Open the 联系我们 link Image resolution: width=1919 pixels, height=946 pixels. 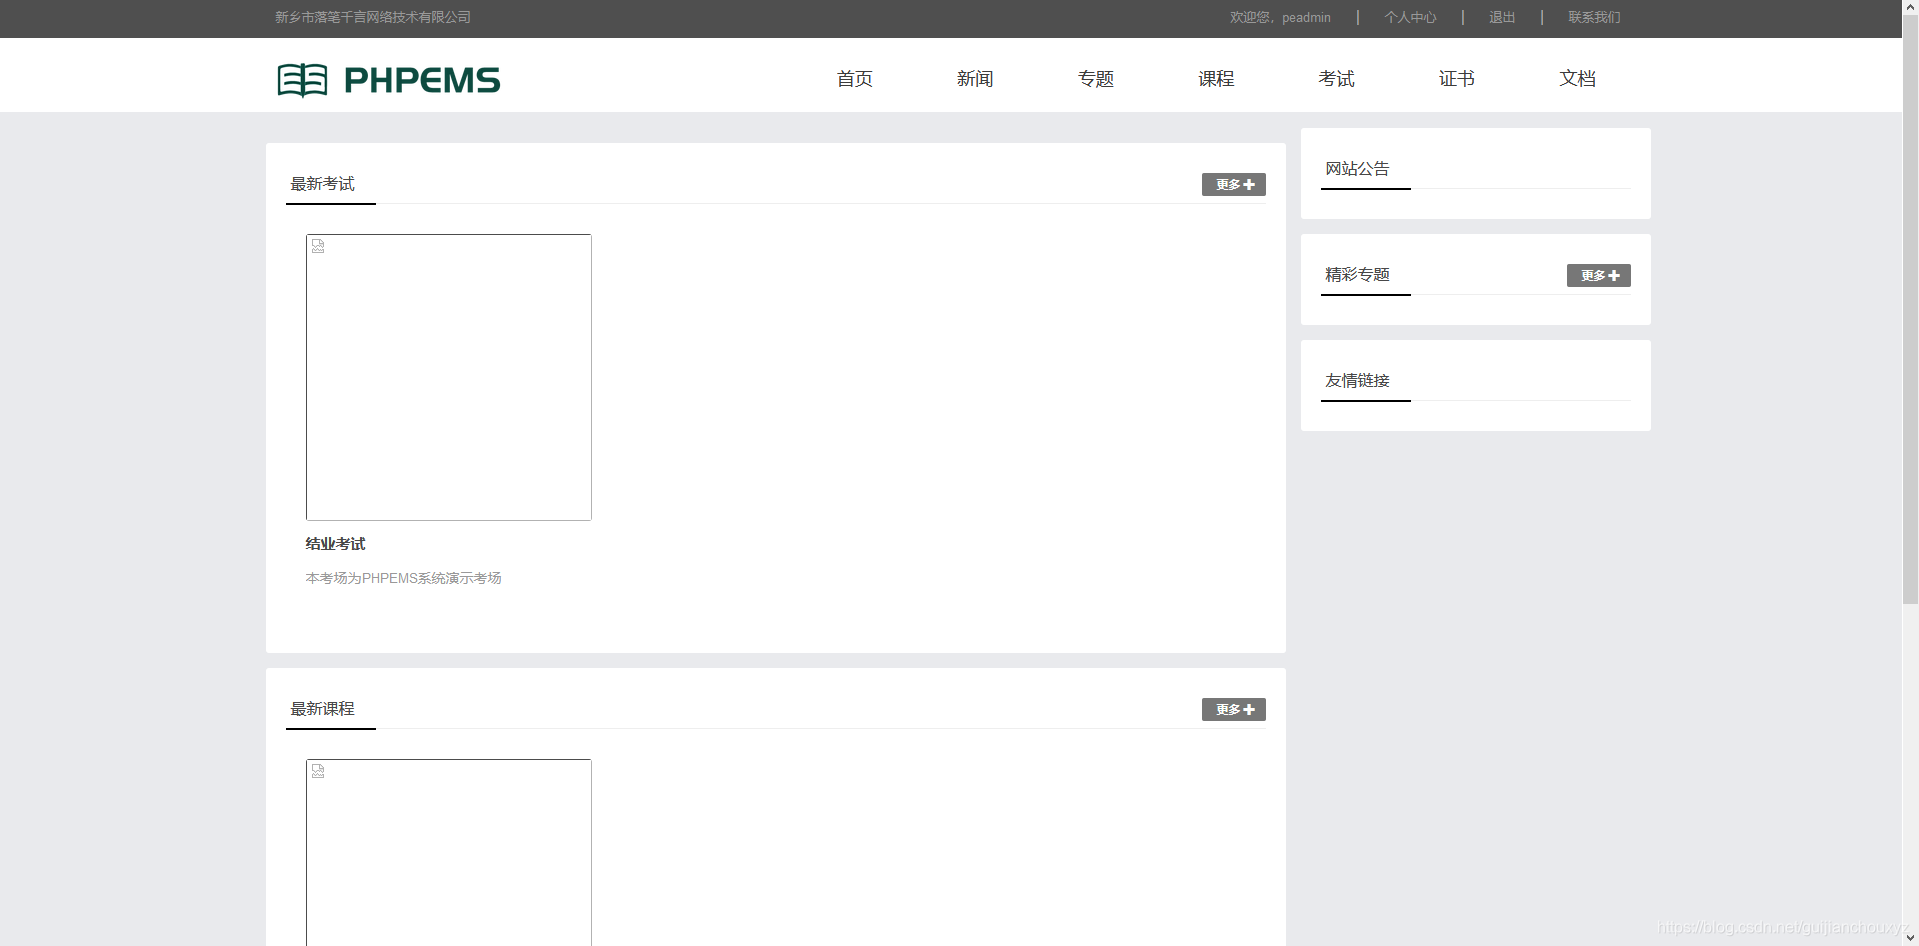1594,17
